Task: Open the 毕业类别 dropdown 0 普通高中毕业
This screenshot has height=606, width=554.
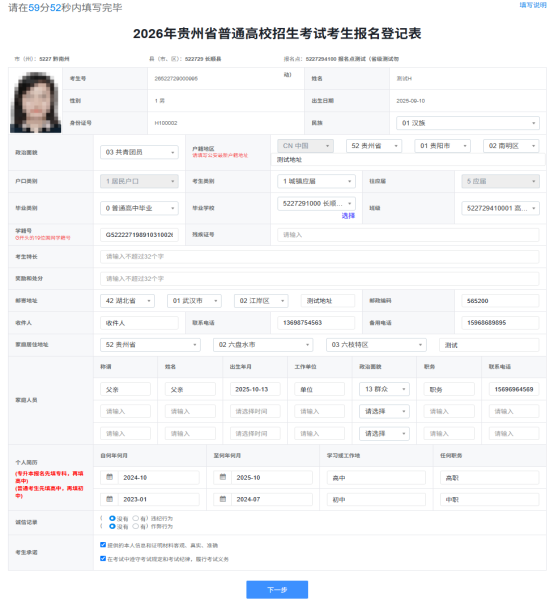Action: point(139,208)
